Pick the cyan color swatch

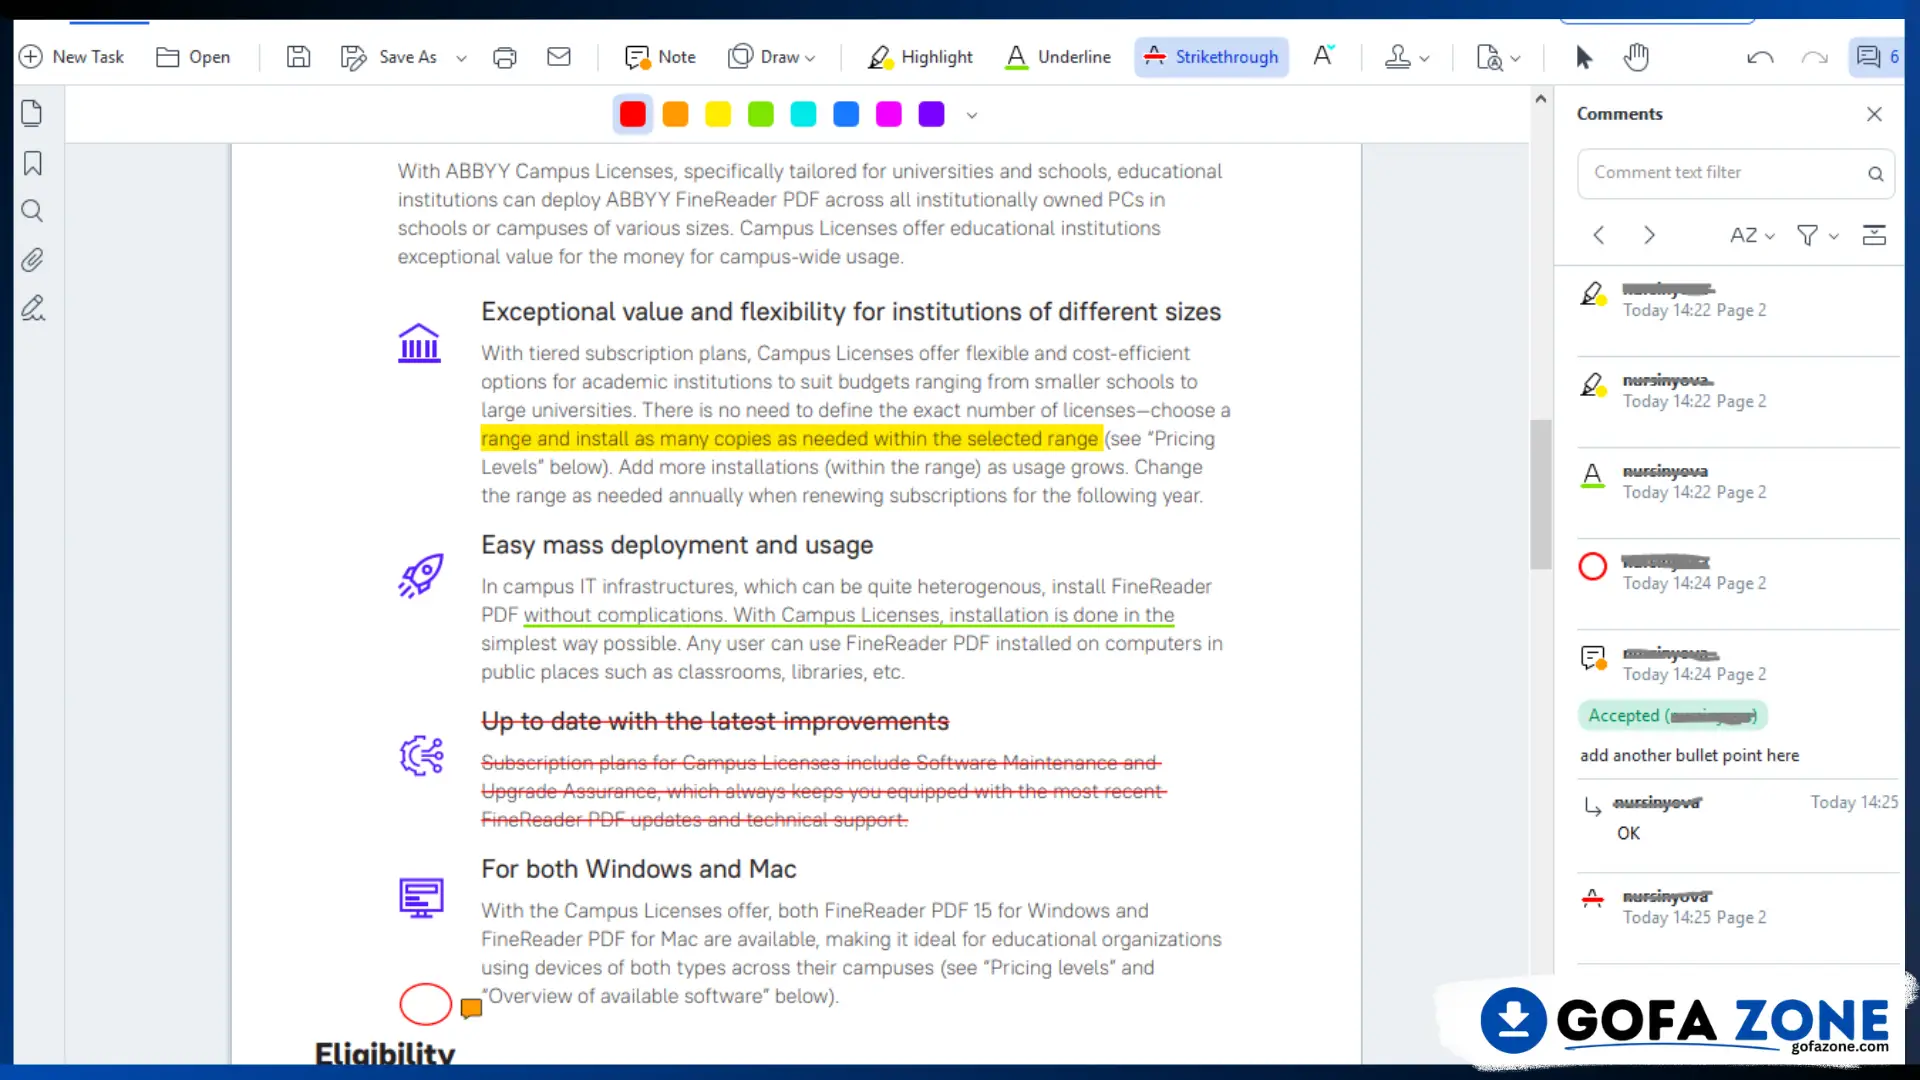803,114
